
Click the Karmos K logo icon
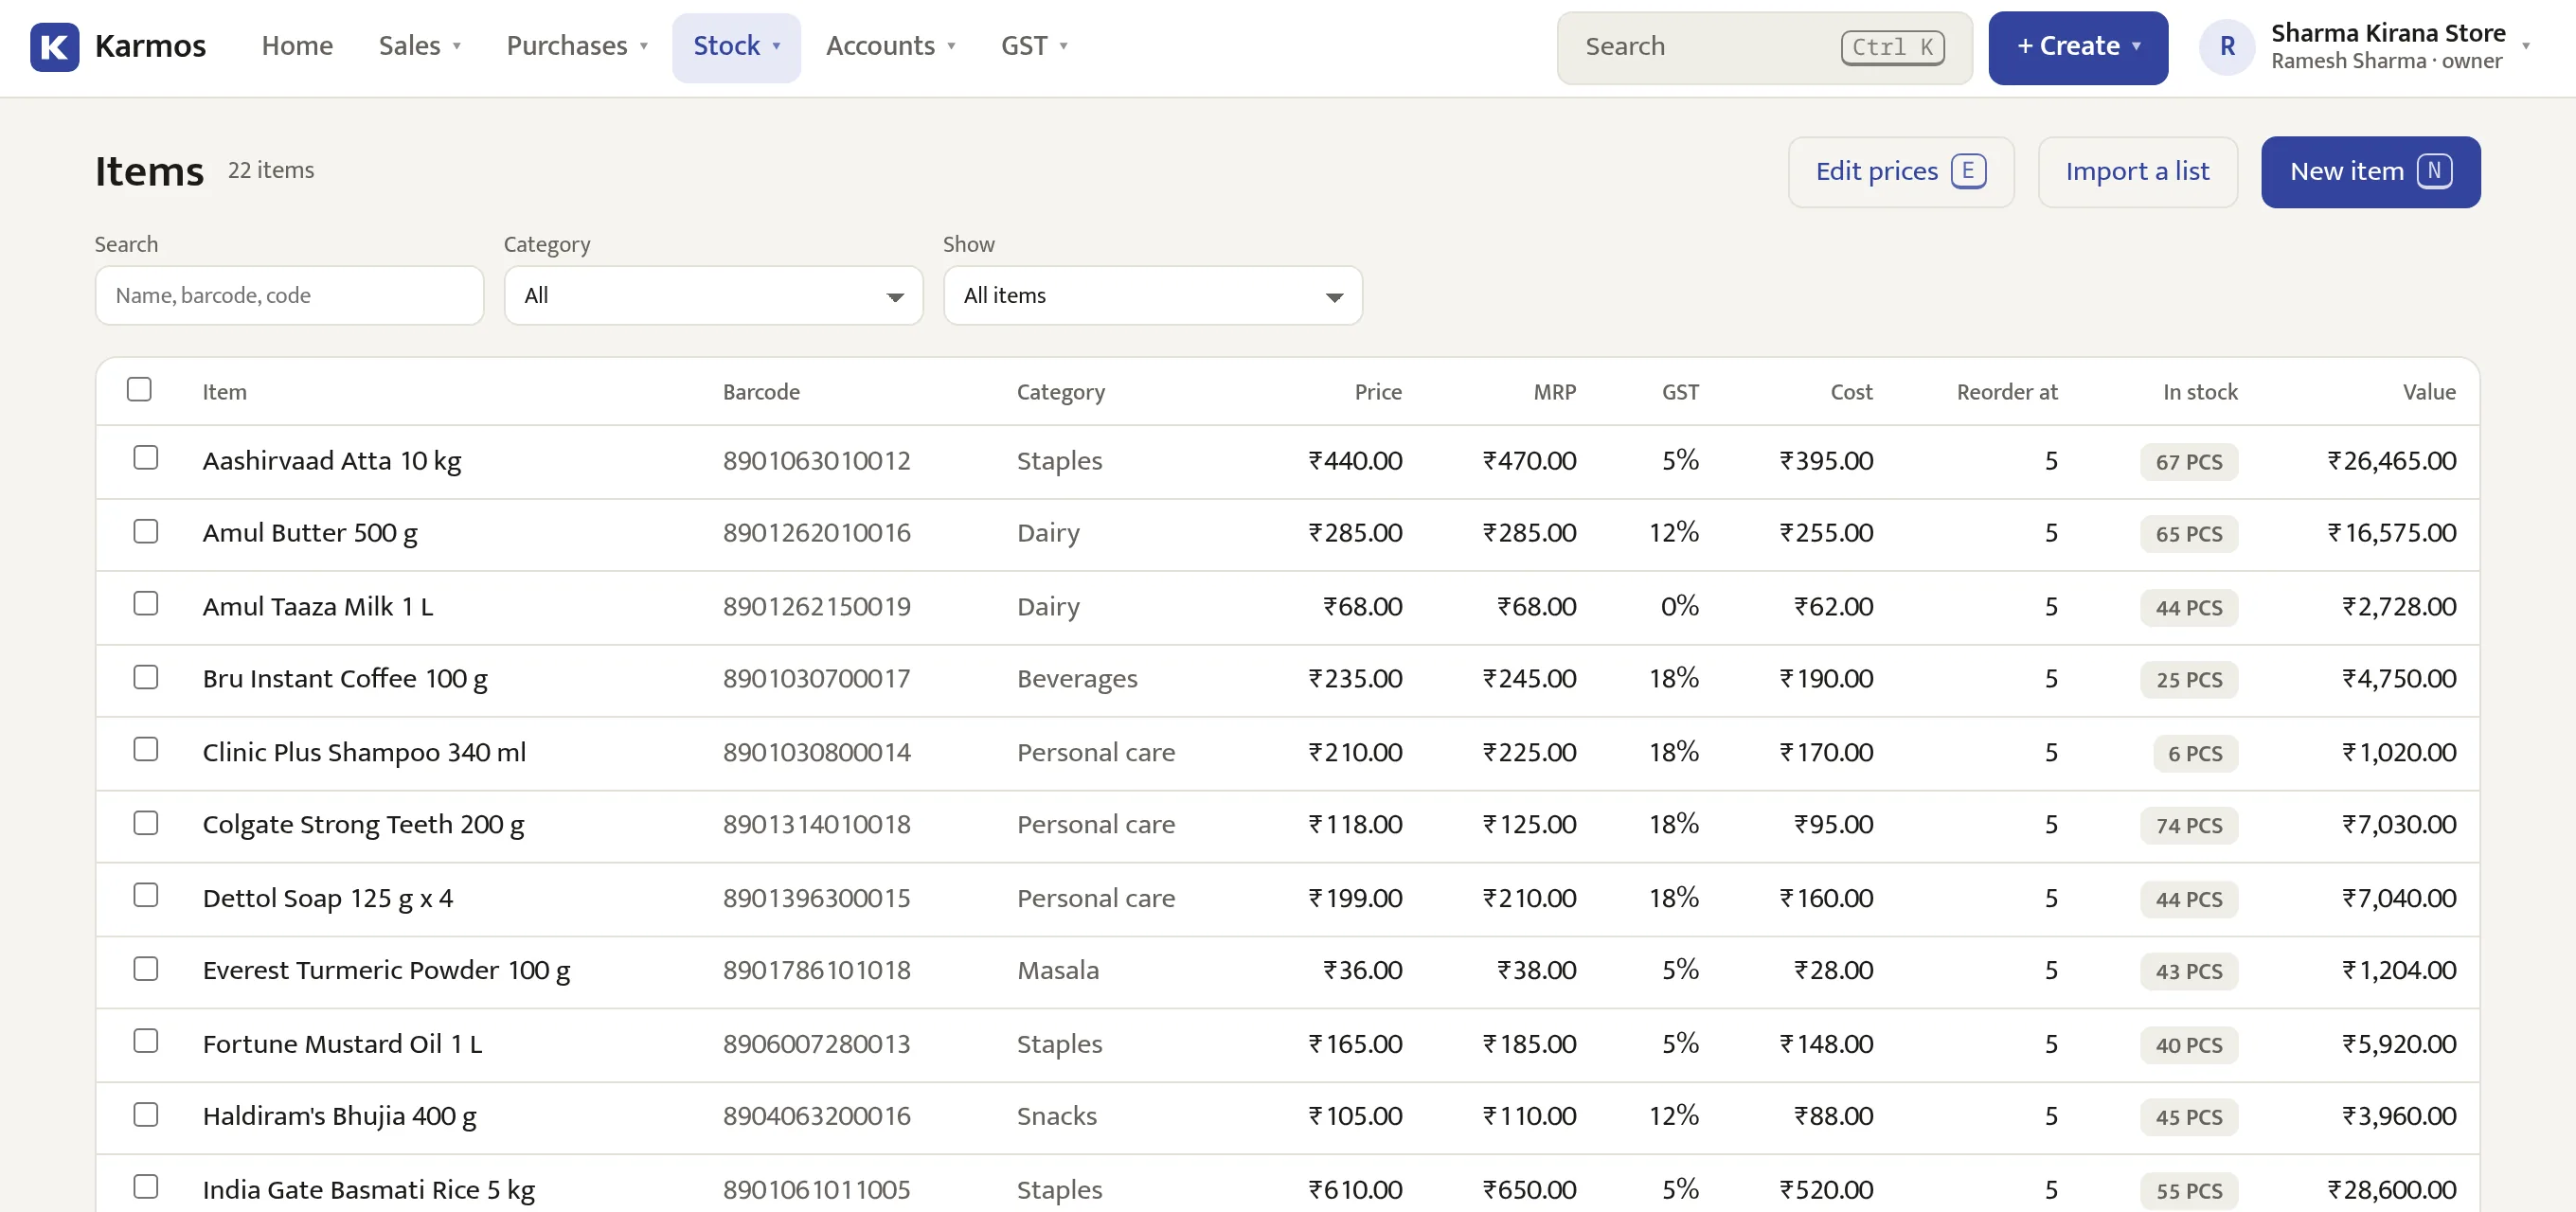coord(54,47)
